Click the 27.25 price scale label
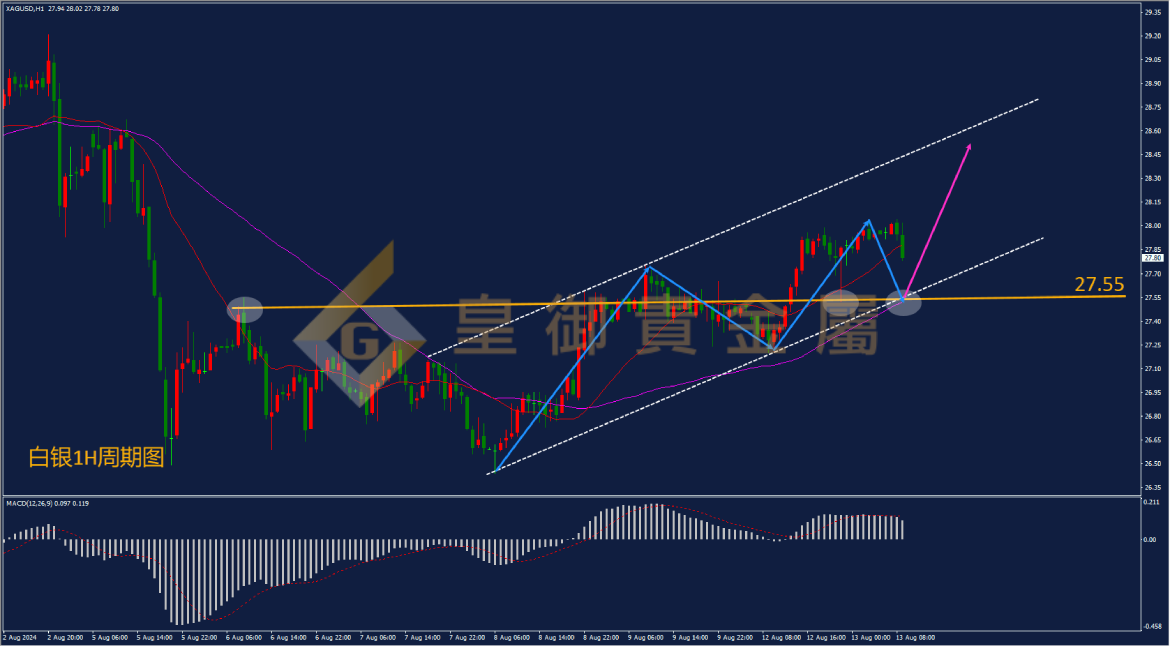This screenshot has height=647, width=1170. (1153, 345)
